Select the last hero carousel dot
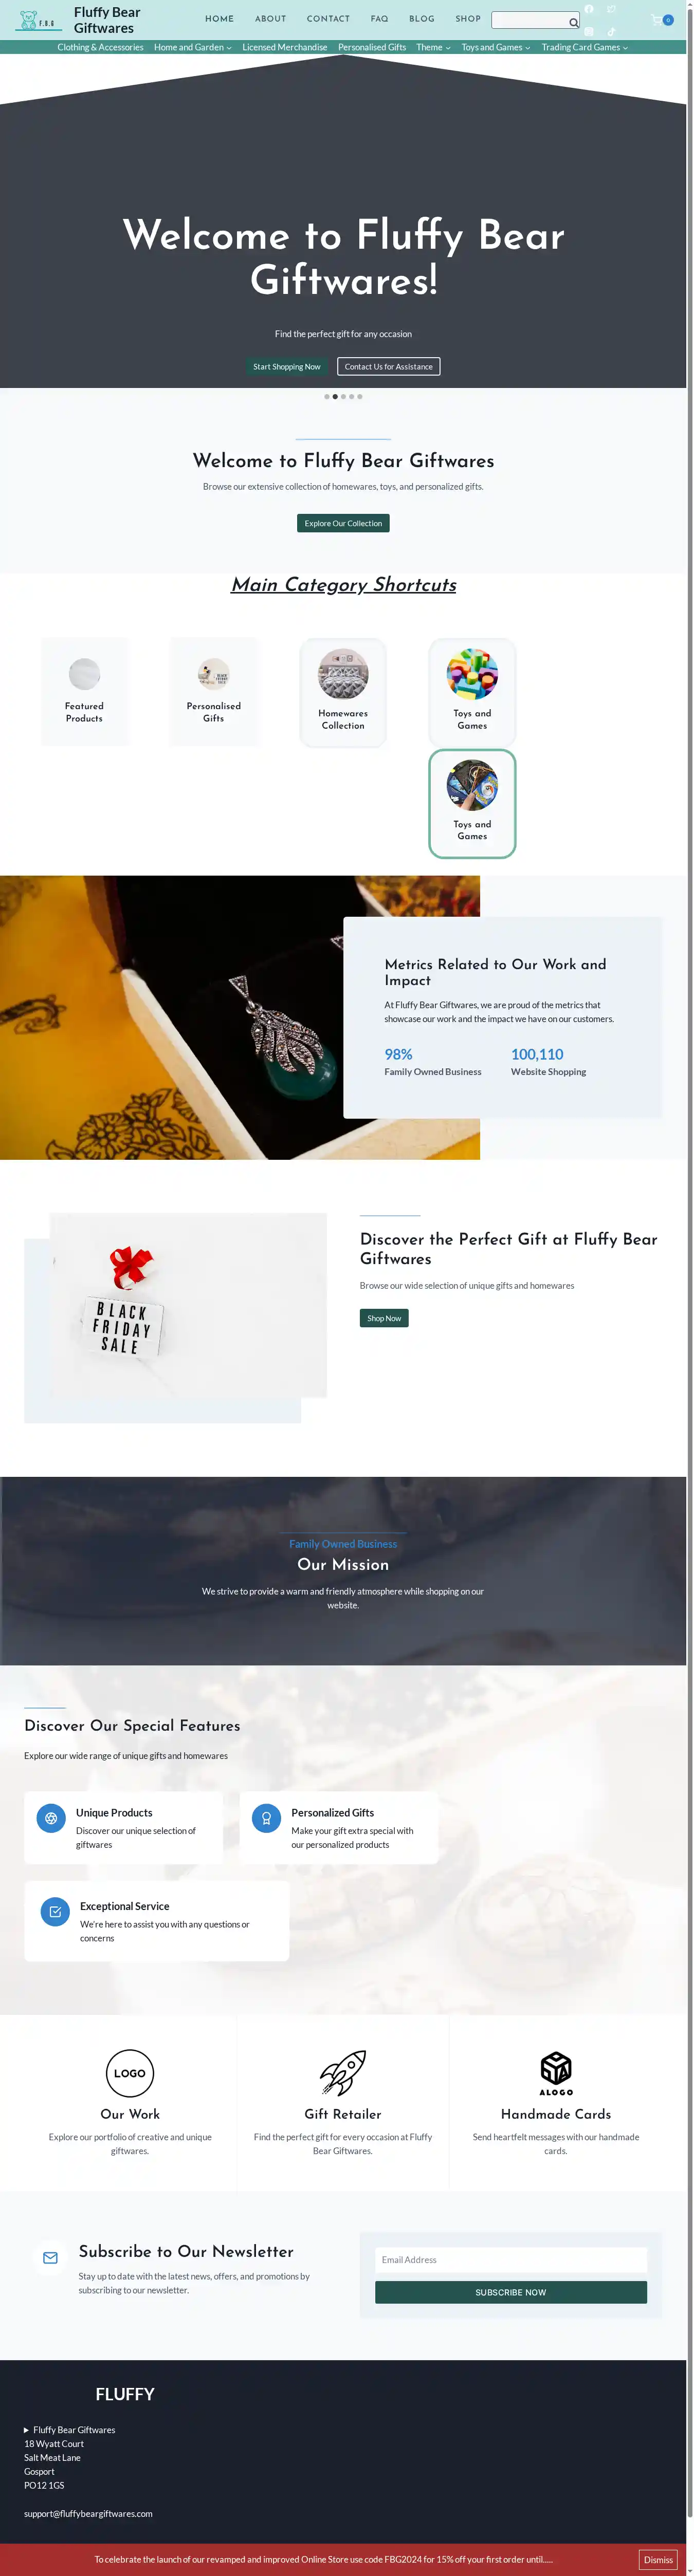The width and height of the screenshot is (694, 2576). (x=360, y=397)
